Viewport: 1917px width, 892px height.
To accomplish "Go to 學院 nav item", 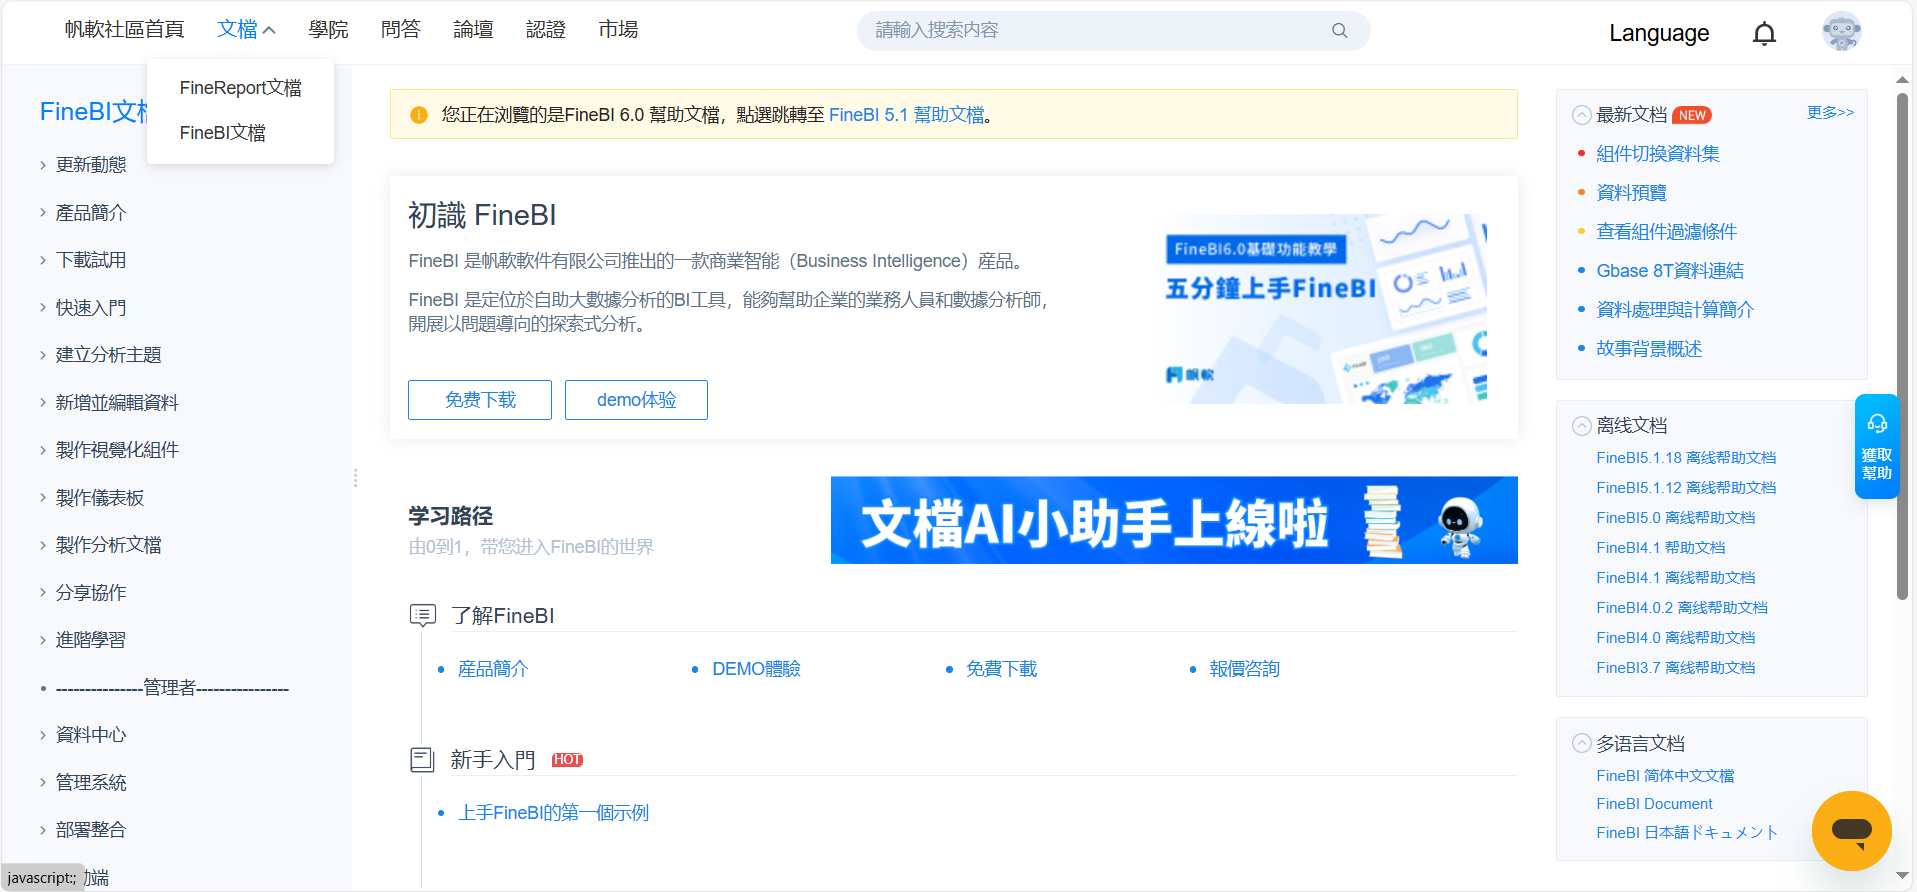I will point(328,30).
